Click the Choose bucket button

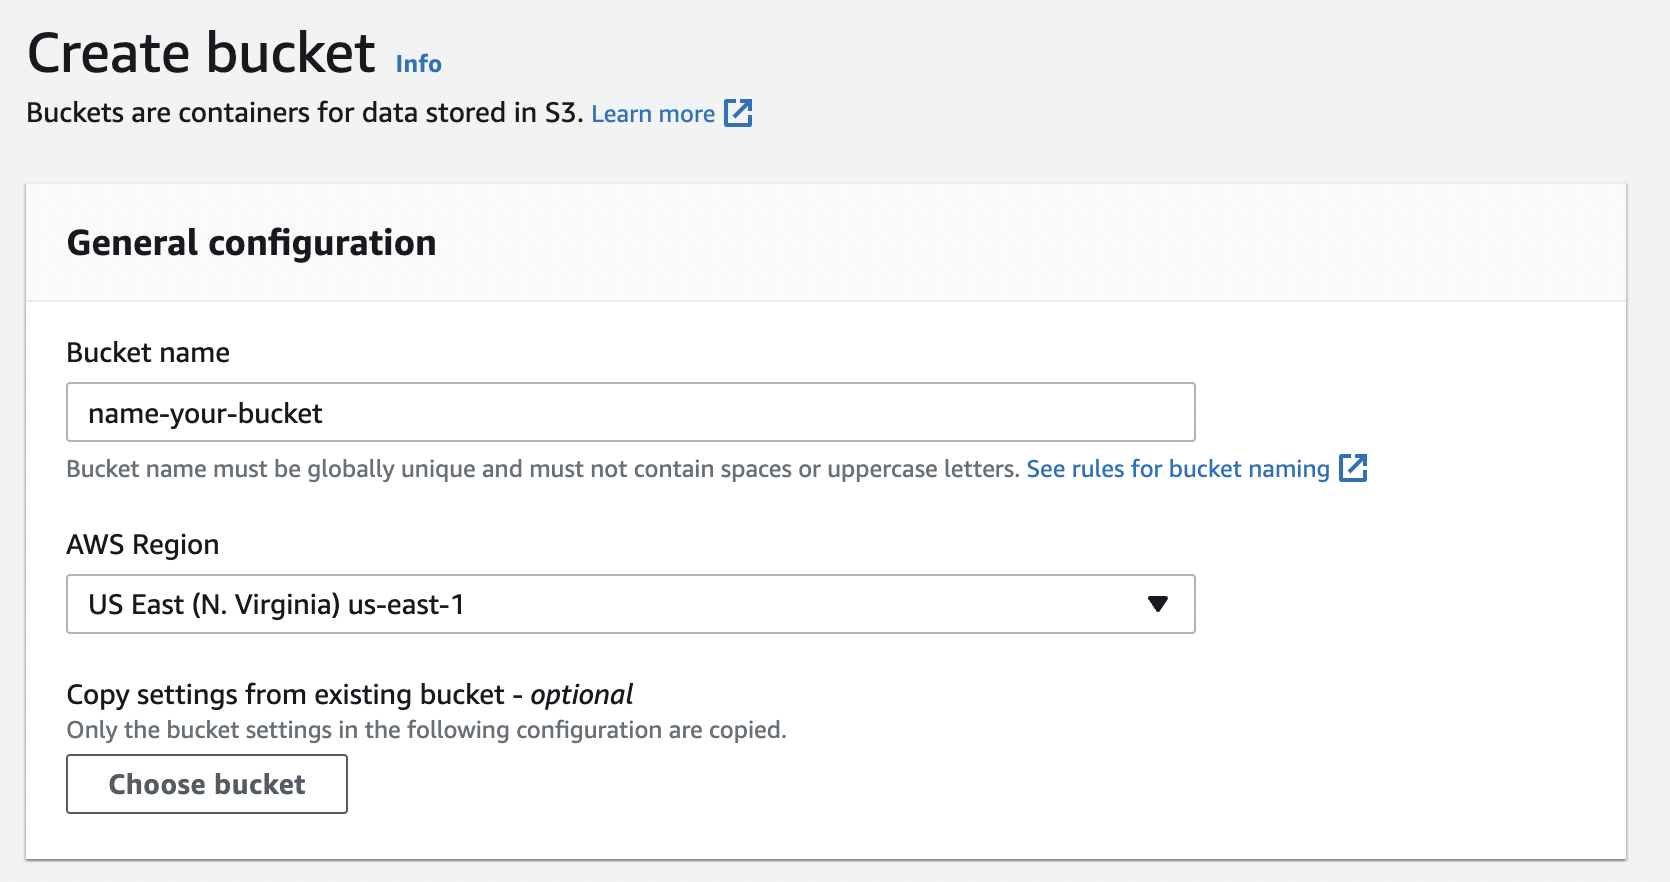click(206, 784)
